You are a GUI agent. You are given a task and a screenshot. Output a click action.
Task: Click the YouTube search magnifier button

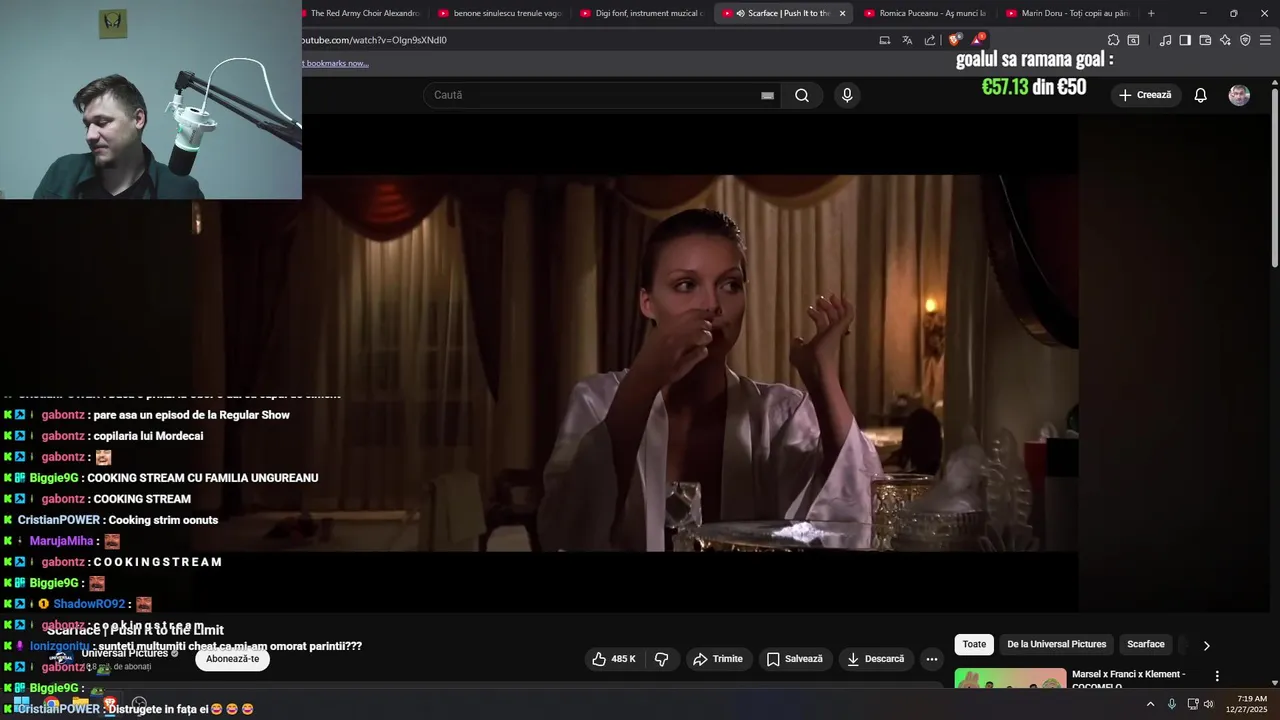point(802,95)
